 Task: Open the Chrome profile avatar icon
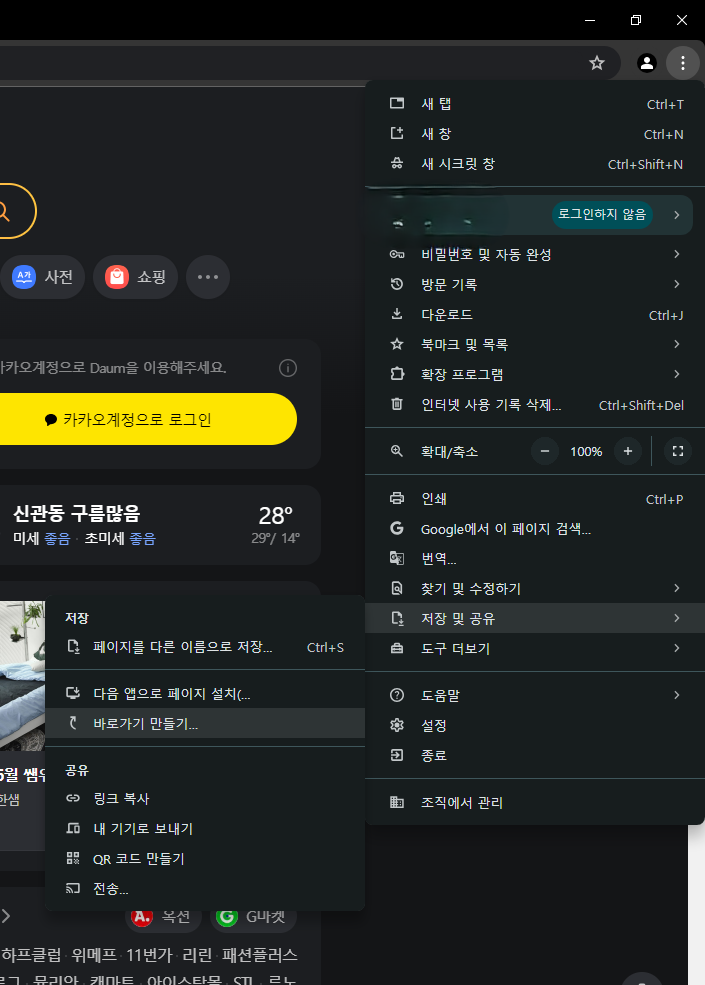click(x=647, y=63)
